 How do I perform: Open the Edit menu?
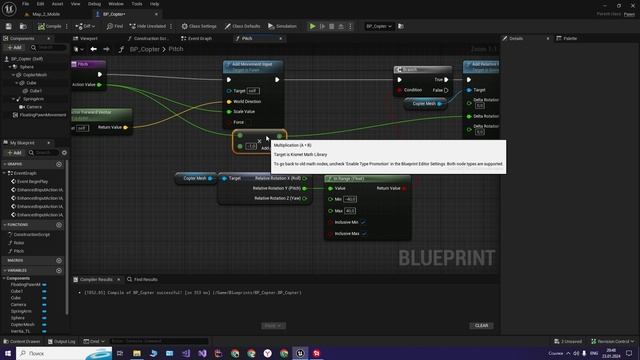(40, 4)
